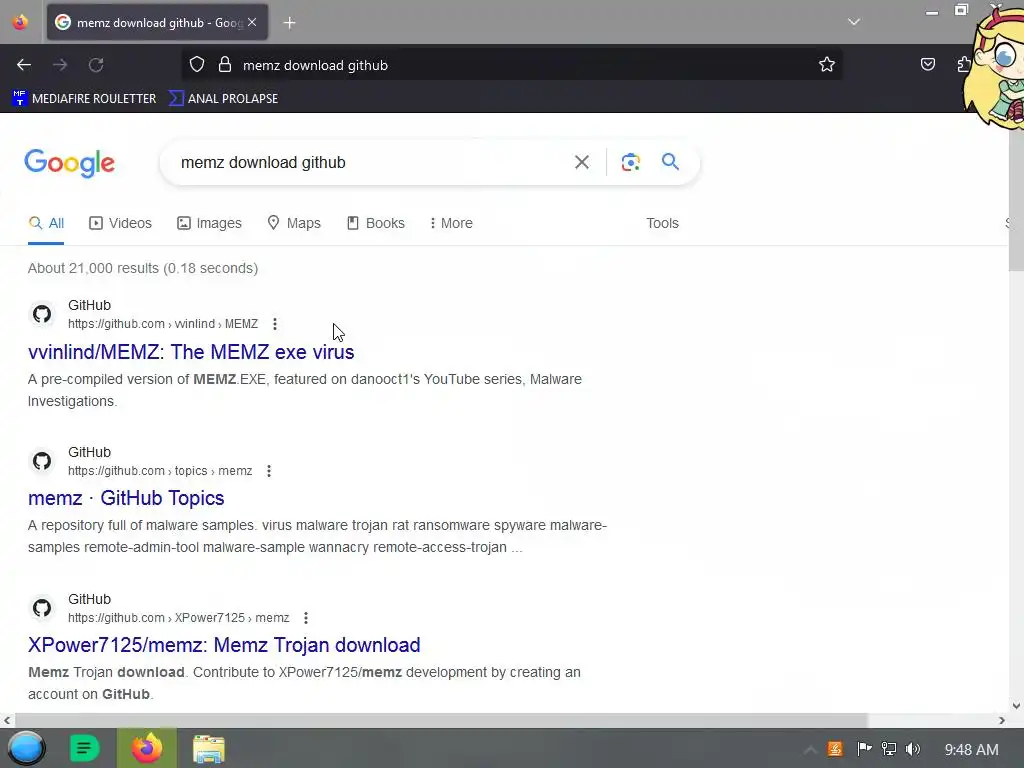Screen dimensions: 1024x768
Task: Open XPower7125/memz: Memz Trojan download result
Action: [224, 645]
